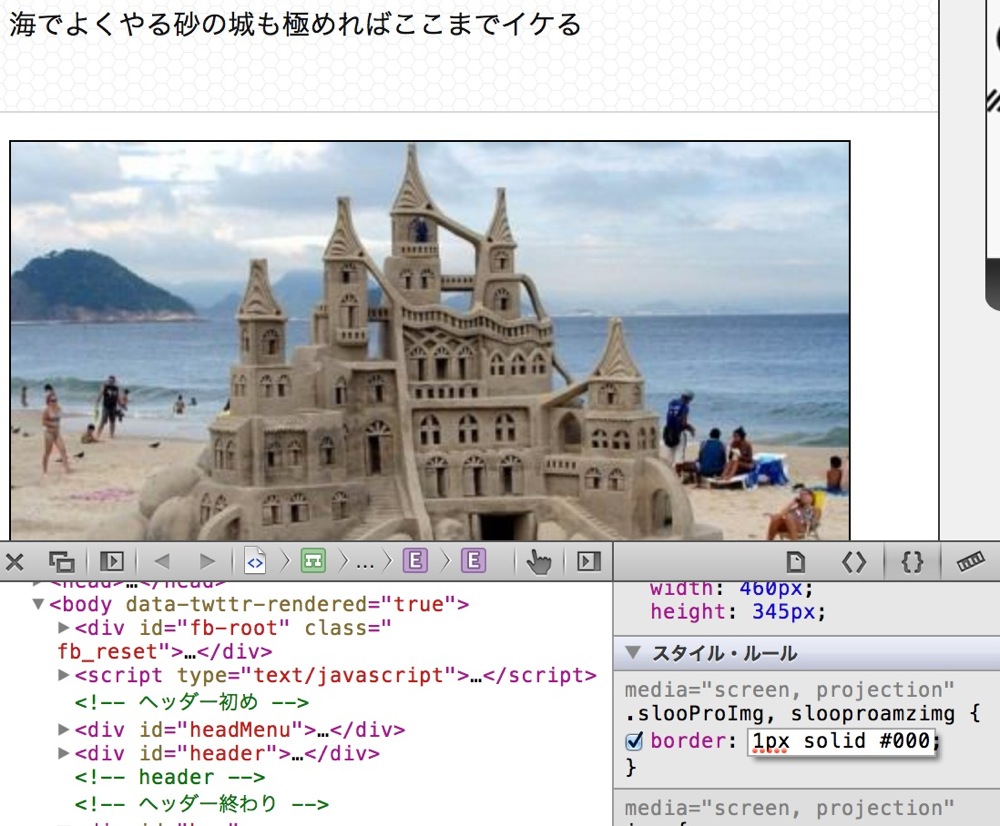Expand the script text/javascript node
The width and height of the screenshot is (1000, 826).
click(x=64, y=675)
